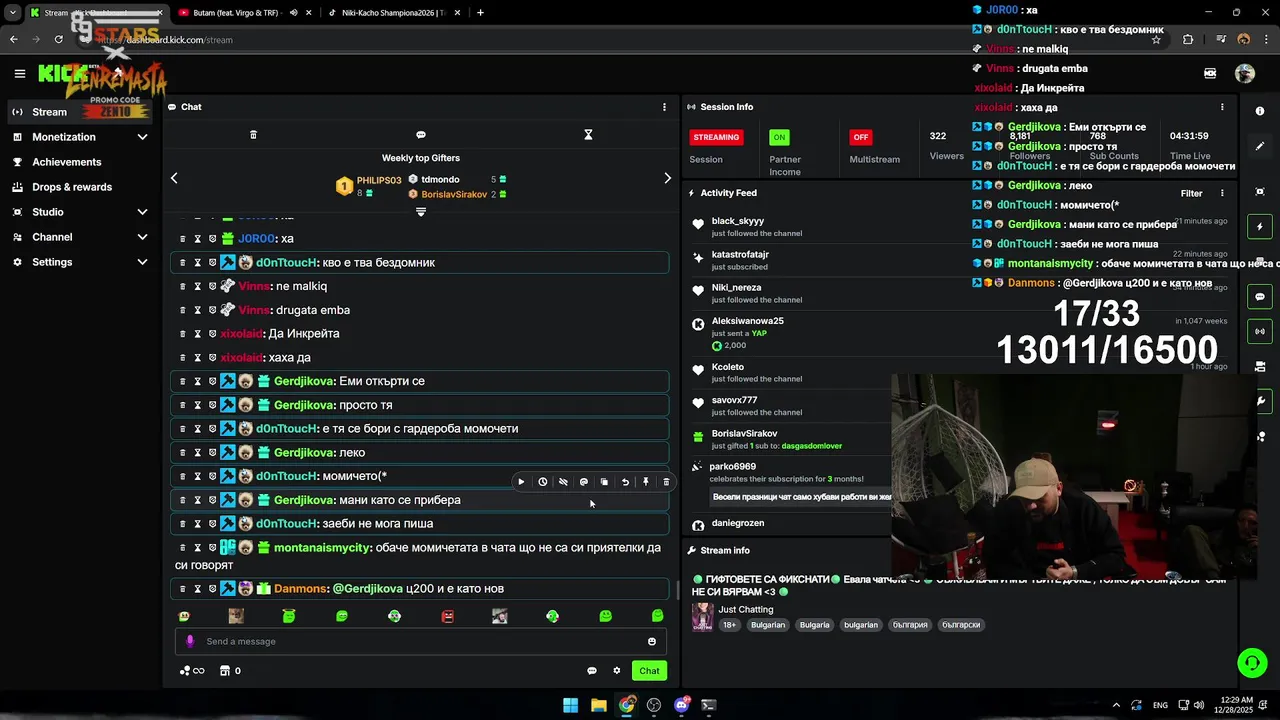Click pencil edit icon in right sidebar
Viewport: 1280px width, 720px height.
click(1260, 146)
